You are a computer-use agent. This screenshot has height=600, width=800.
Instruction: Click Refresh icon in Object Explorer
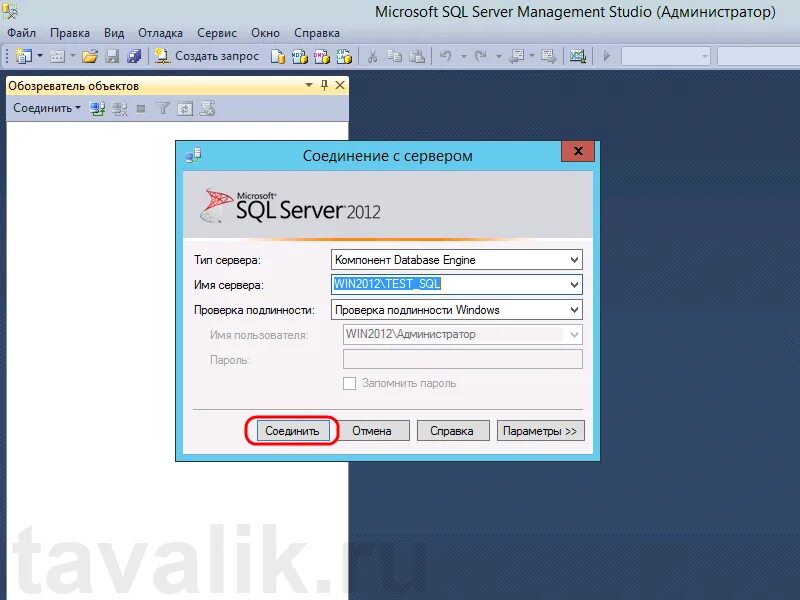(185, 109)
